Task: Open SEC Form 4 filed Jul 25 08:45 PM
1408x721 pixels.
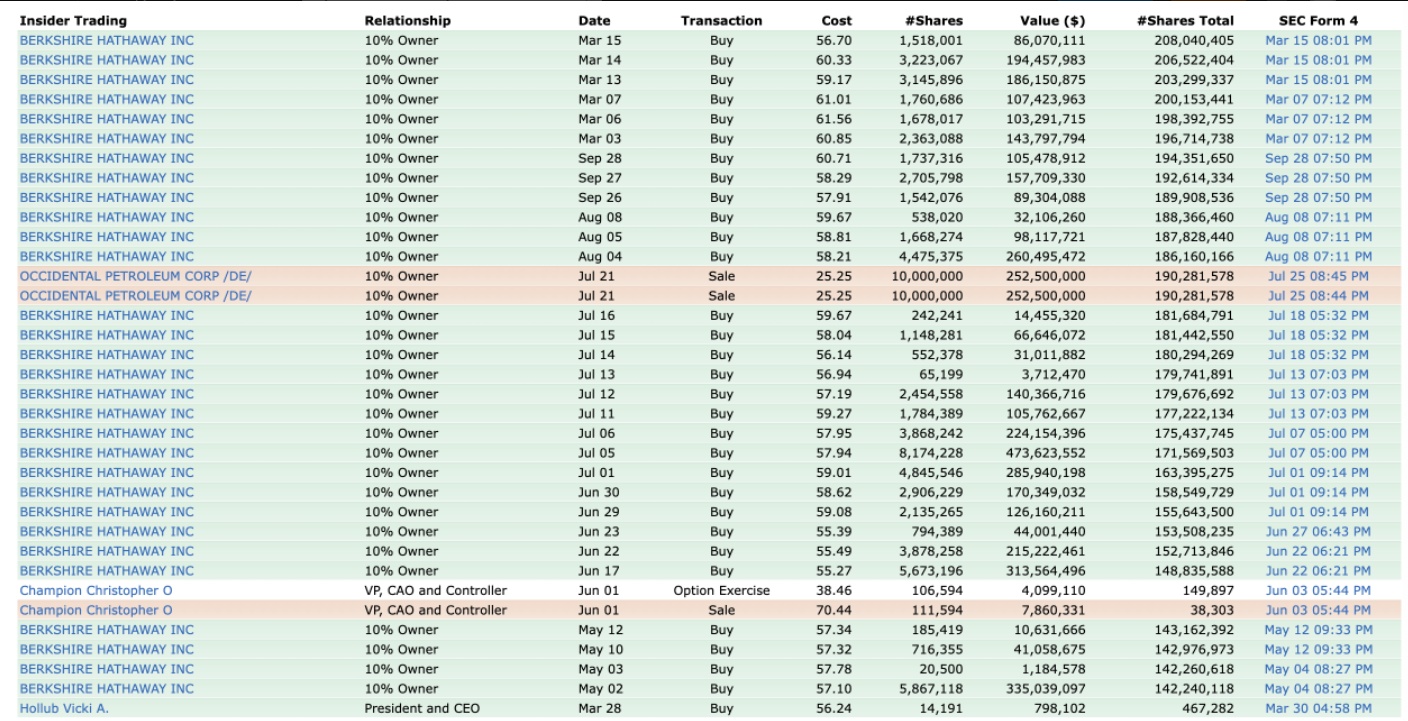Action: [1319, 276]
